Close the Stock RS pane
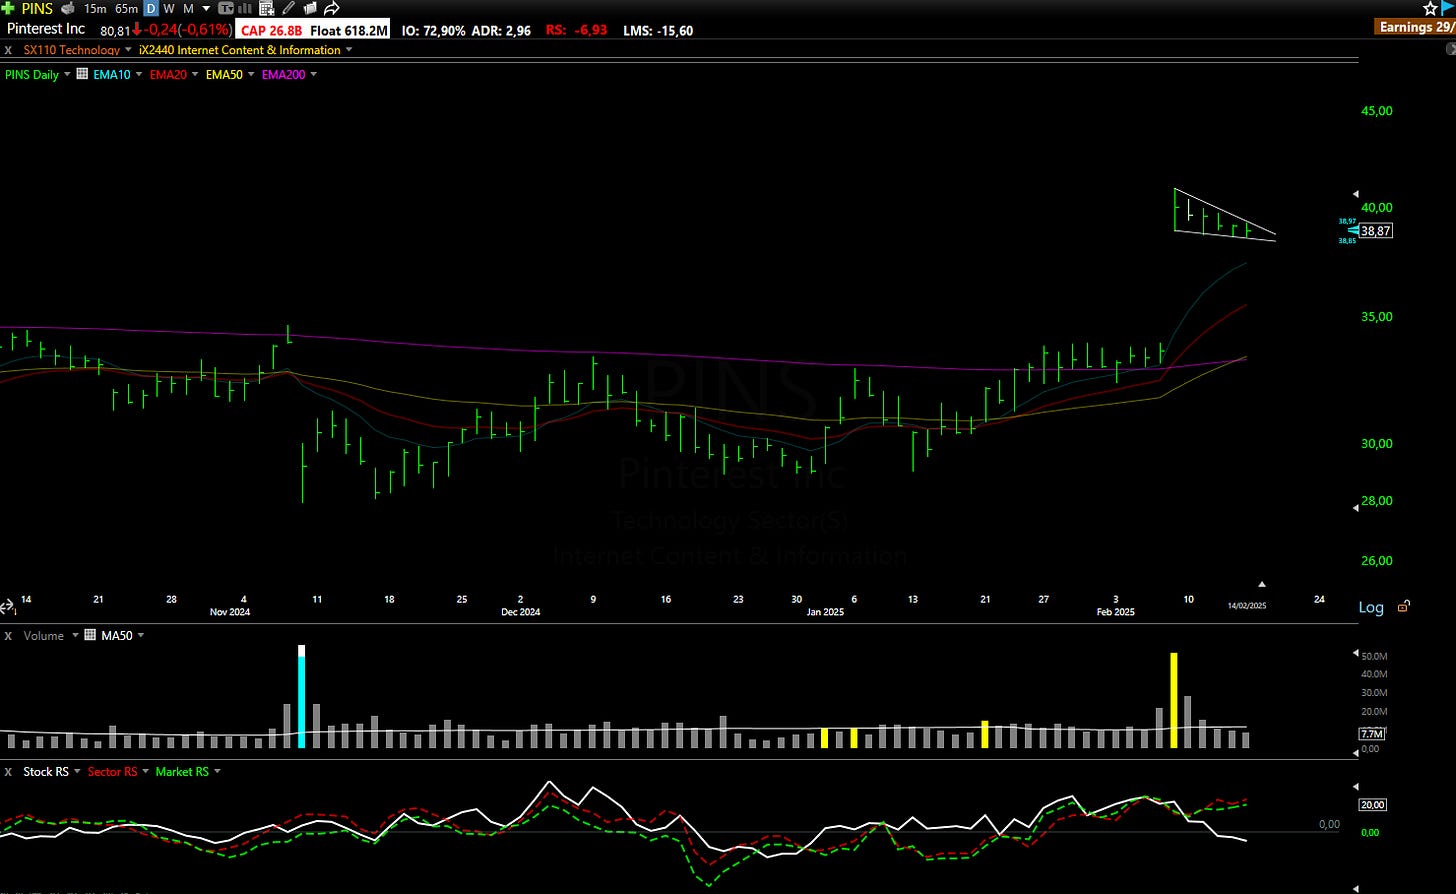This screenshot has width=1456, height=894. (x=8, y=772)
